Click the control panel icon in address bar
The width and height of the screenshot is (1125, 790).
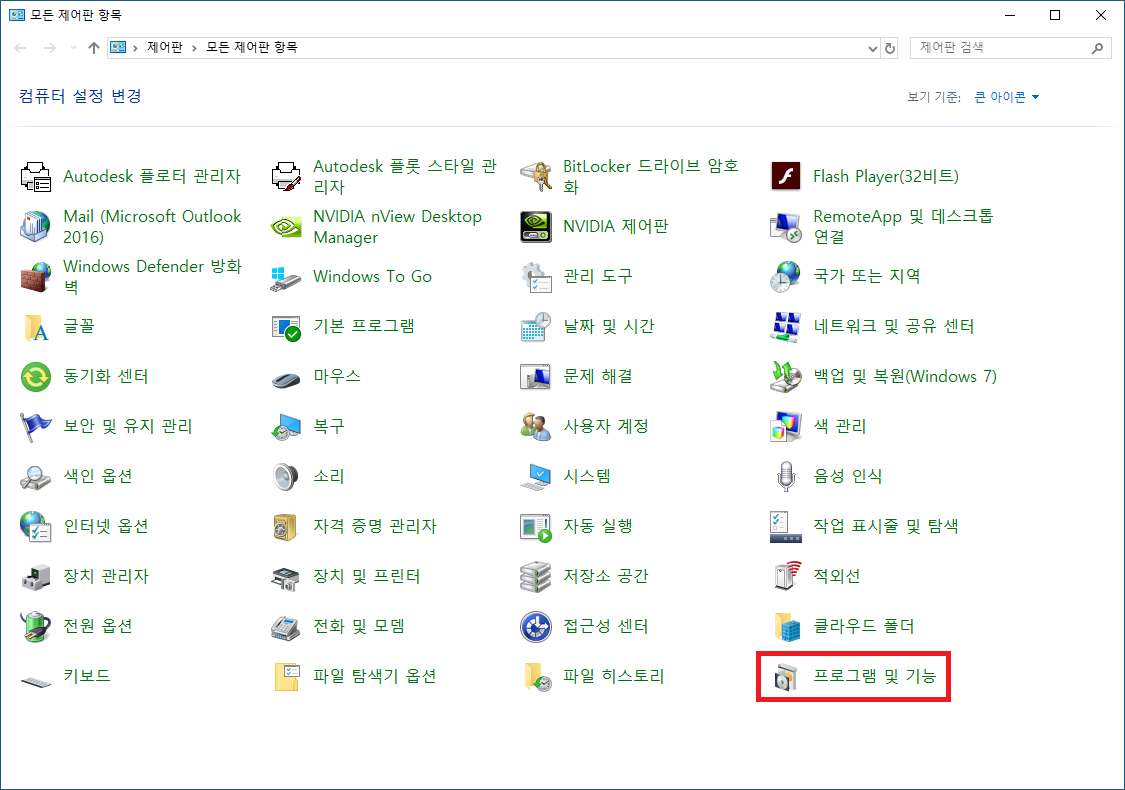pos(118,48)
